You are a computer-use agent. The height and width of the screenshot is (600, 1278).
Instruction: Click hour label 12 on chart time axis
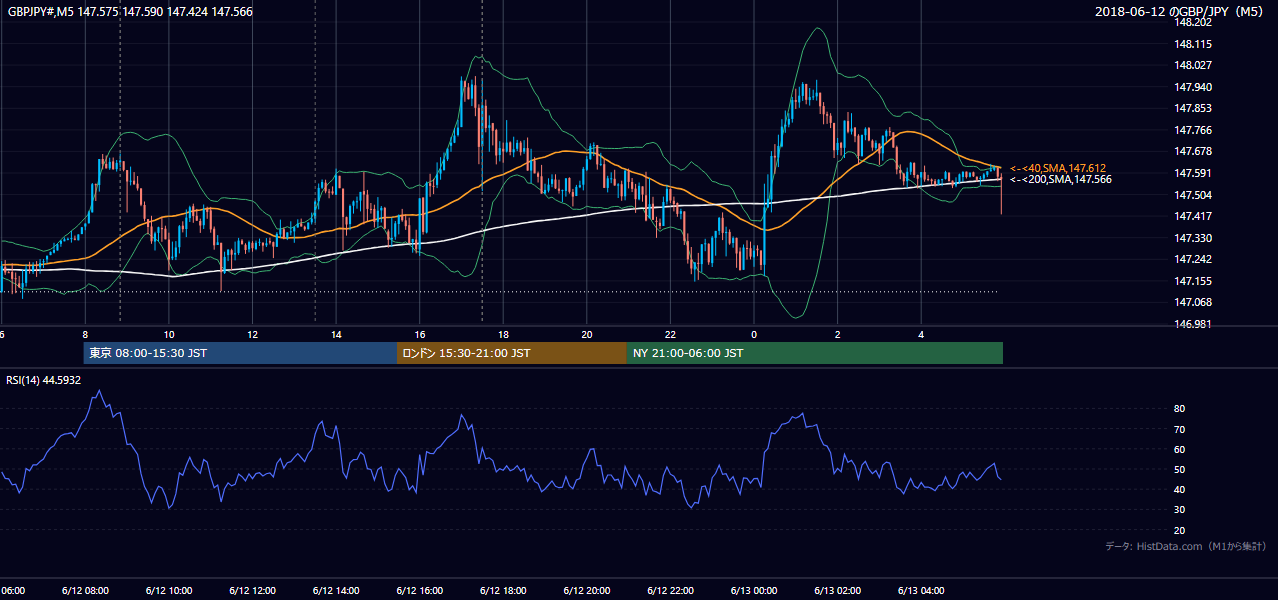[253, 334]
